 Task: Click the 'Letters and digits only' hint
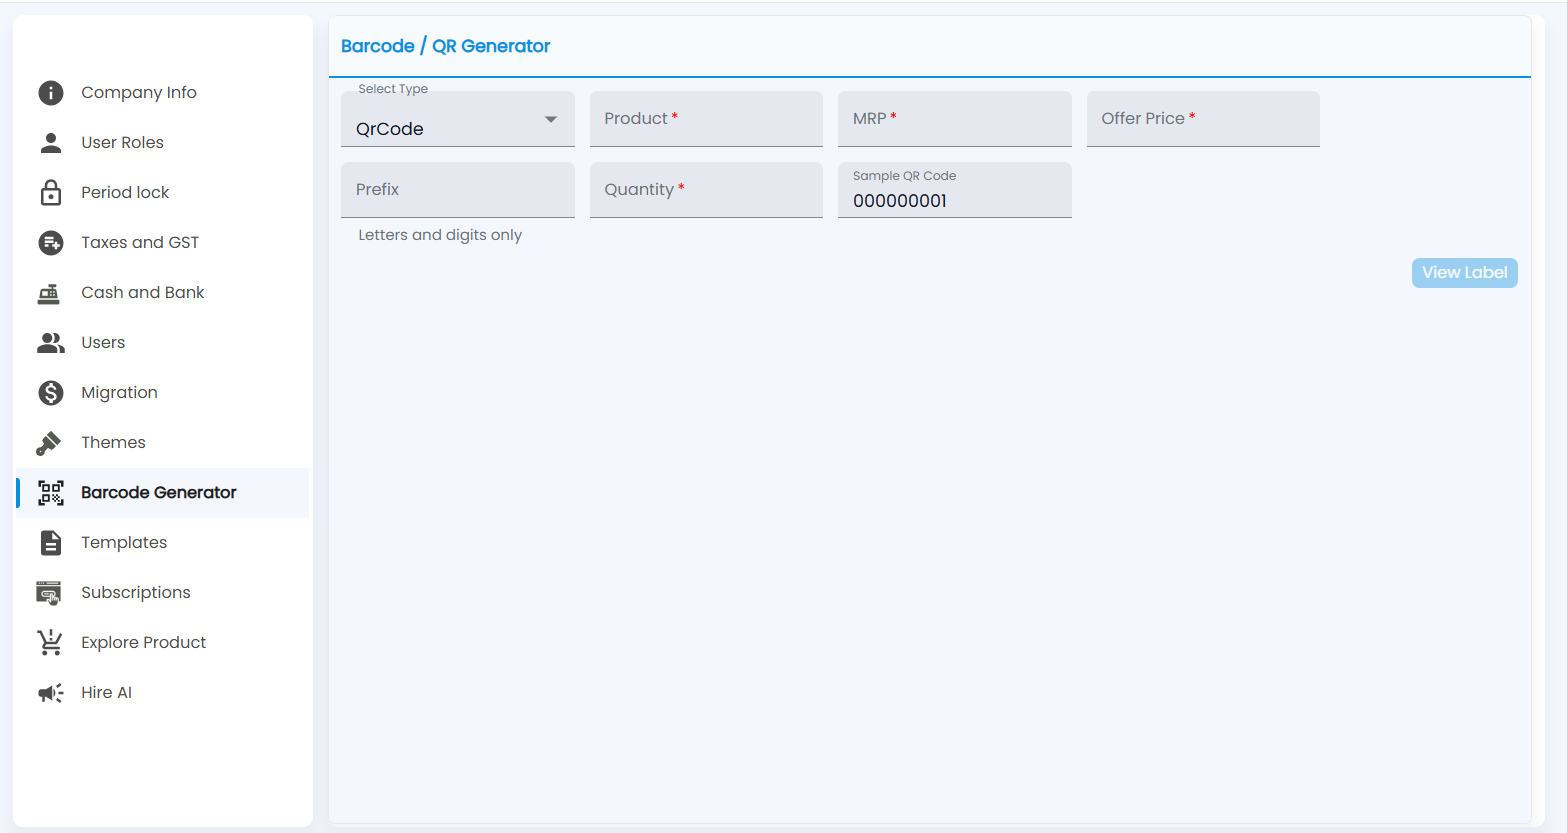[440, 235]
